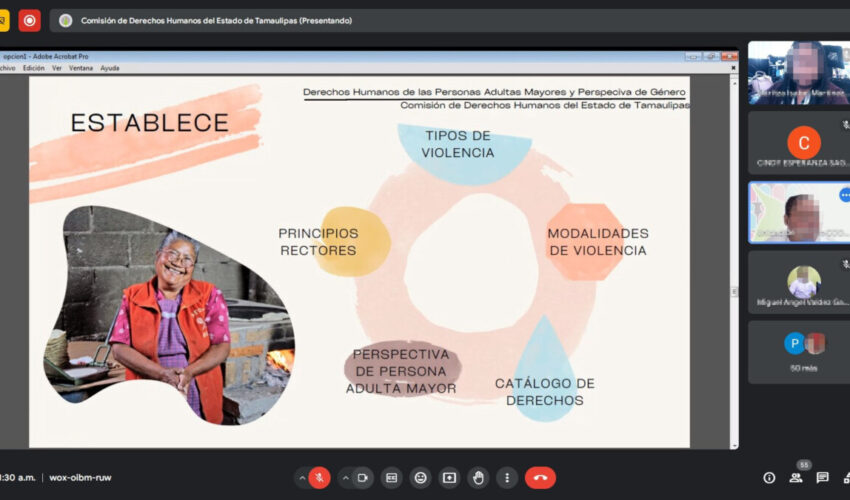
Task: Open the Ayuda menu in Acrobat
Action: tap(110, 68)
